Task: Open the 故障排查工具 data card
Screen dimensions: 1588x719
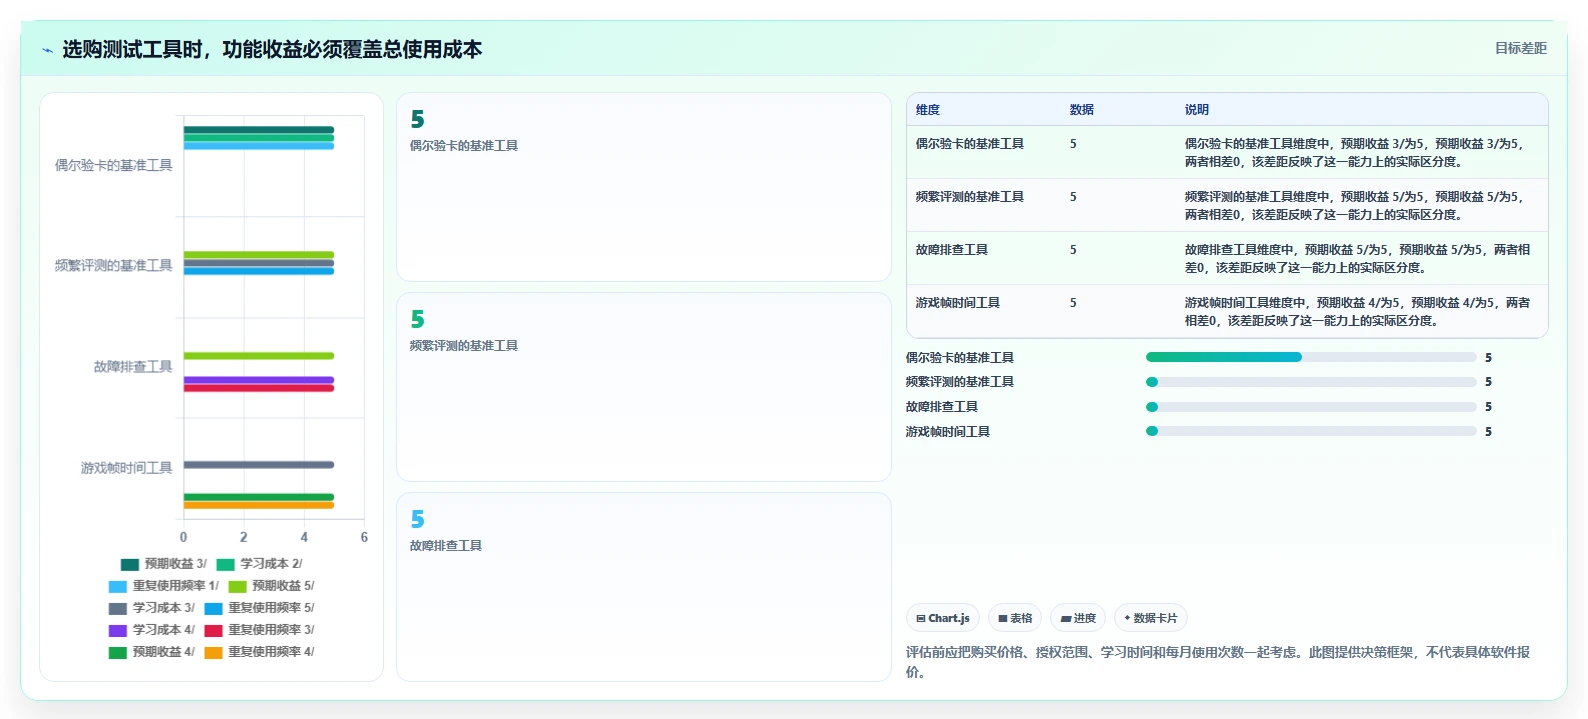Action: pos(643,587)
